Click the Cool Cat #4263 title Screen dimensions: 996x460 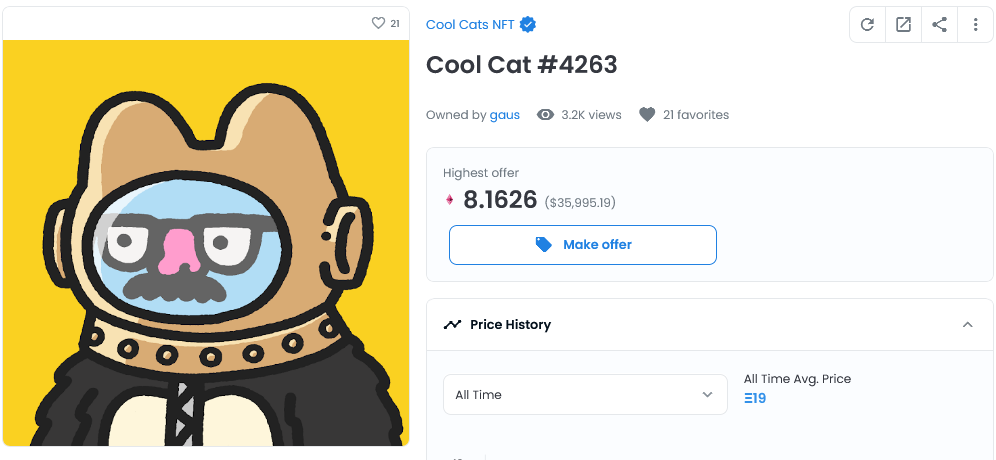pyautogui.click(x=521, y=65)
